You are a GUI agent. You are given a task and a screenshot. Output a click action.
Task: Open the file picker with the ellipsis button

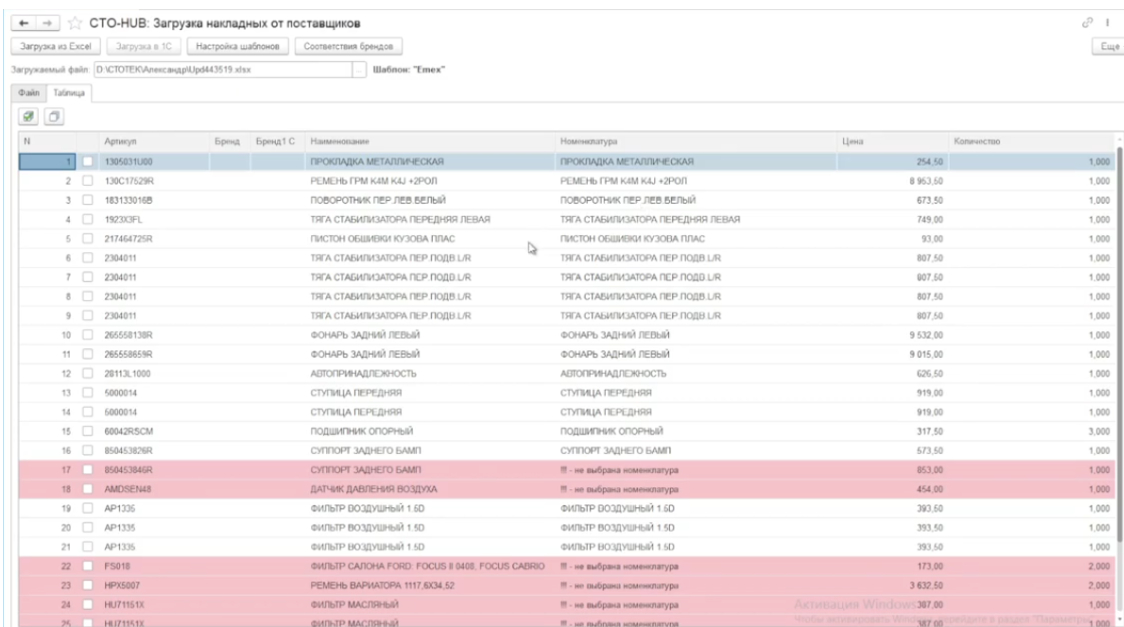pos(359,70)
